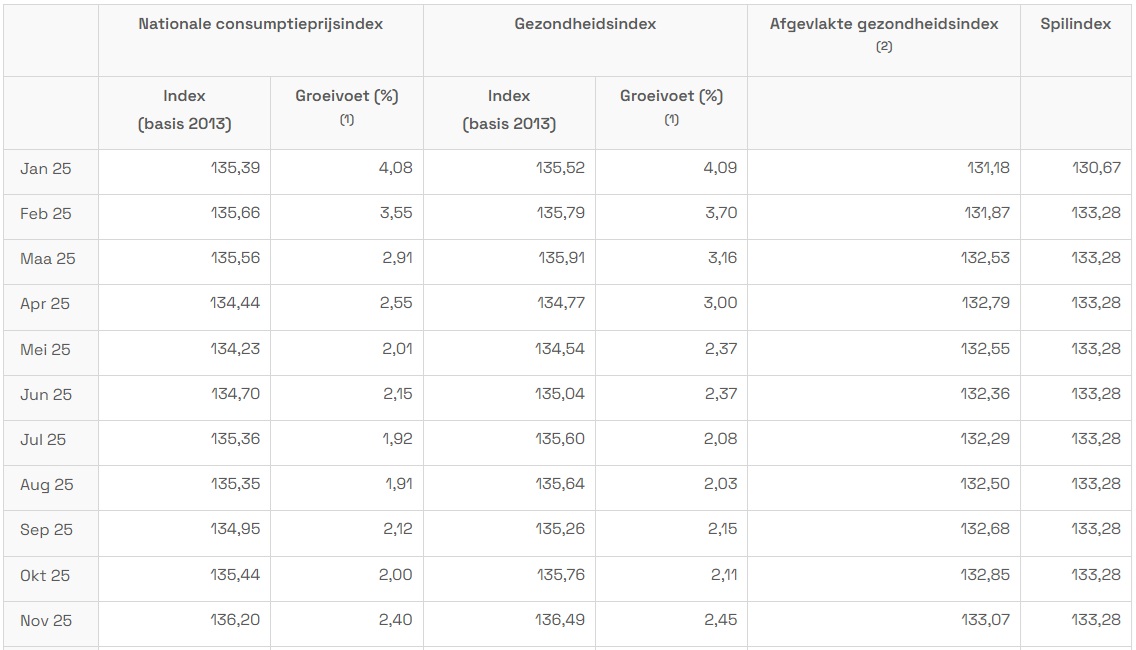Image resolution: width=1136 pixels, height=650 pixels.
Task: Select the Afgevlakte gezondheidsindex header
Action: pos(884,24)
